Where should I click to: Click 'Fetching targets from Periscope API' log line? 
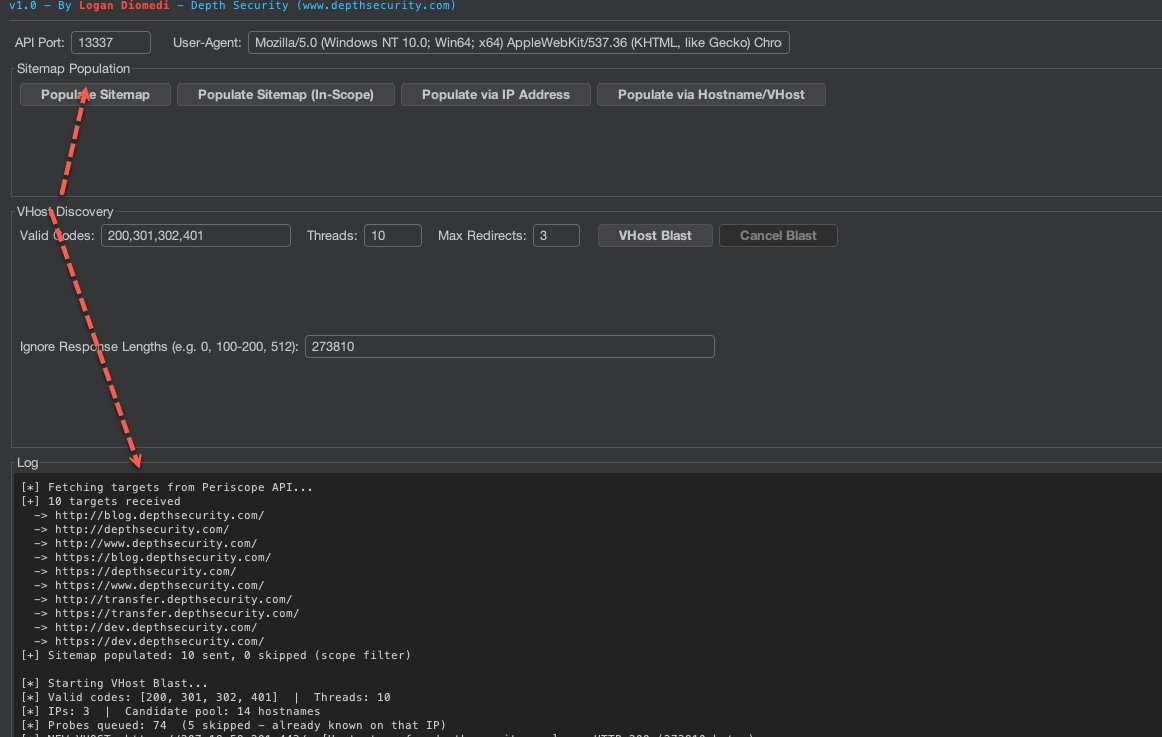(x=167, y=487)
